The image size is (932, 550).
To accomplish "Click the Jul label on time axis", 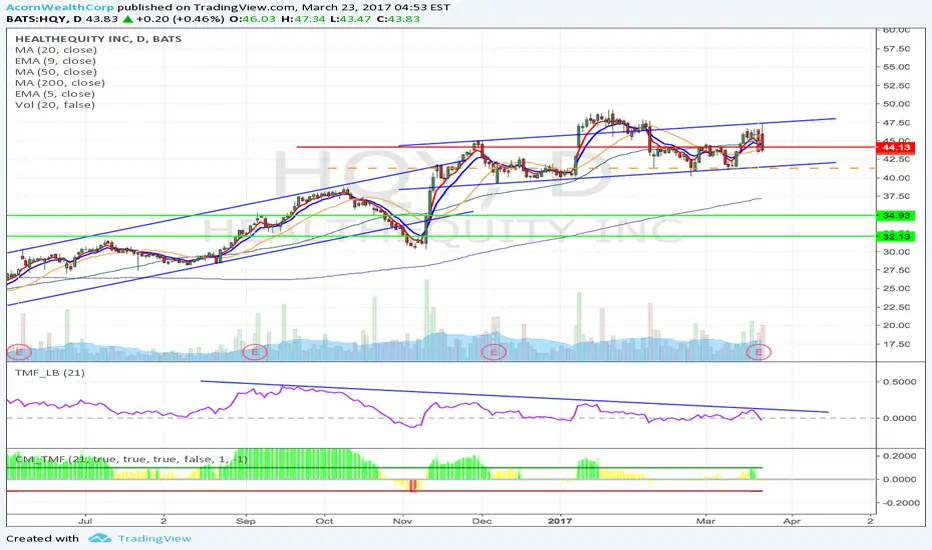I will 85,521.
